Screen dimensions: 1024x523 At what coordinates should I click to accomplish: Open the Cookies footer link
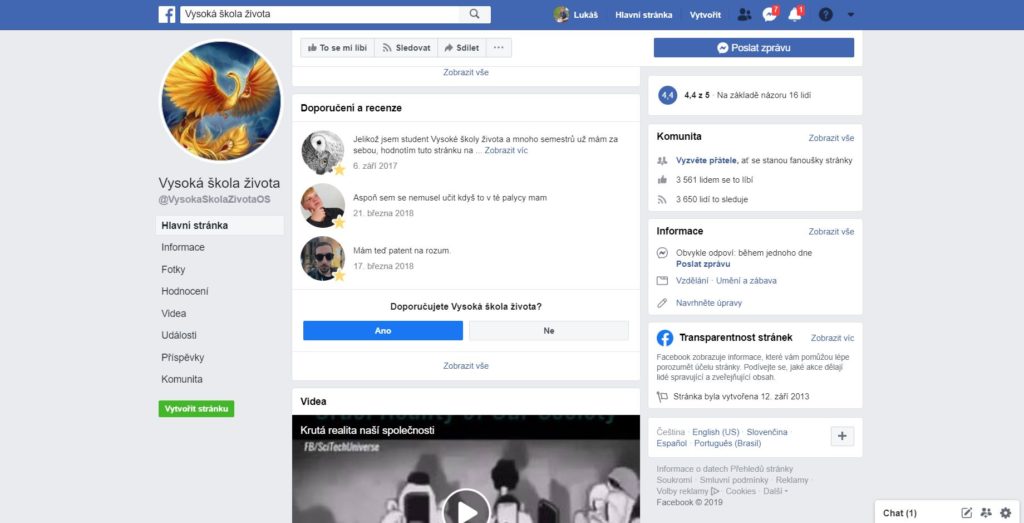[x=741, y=491]
